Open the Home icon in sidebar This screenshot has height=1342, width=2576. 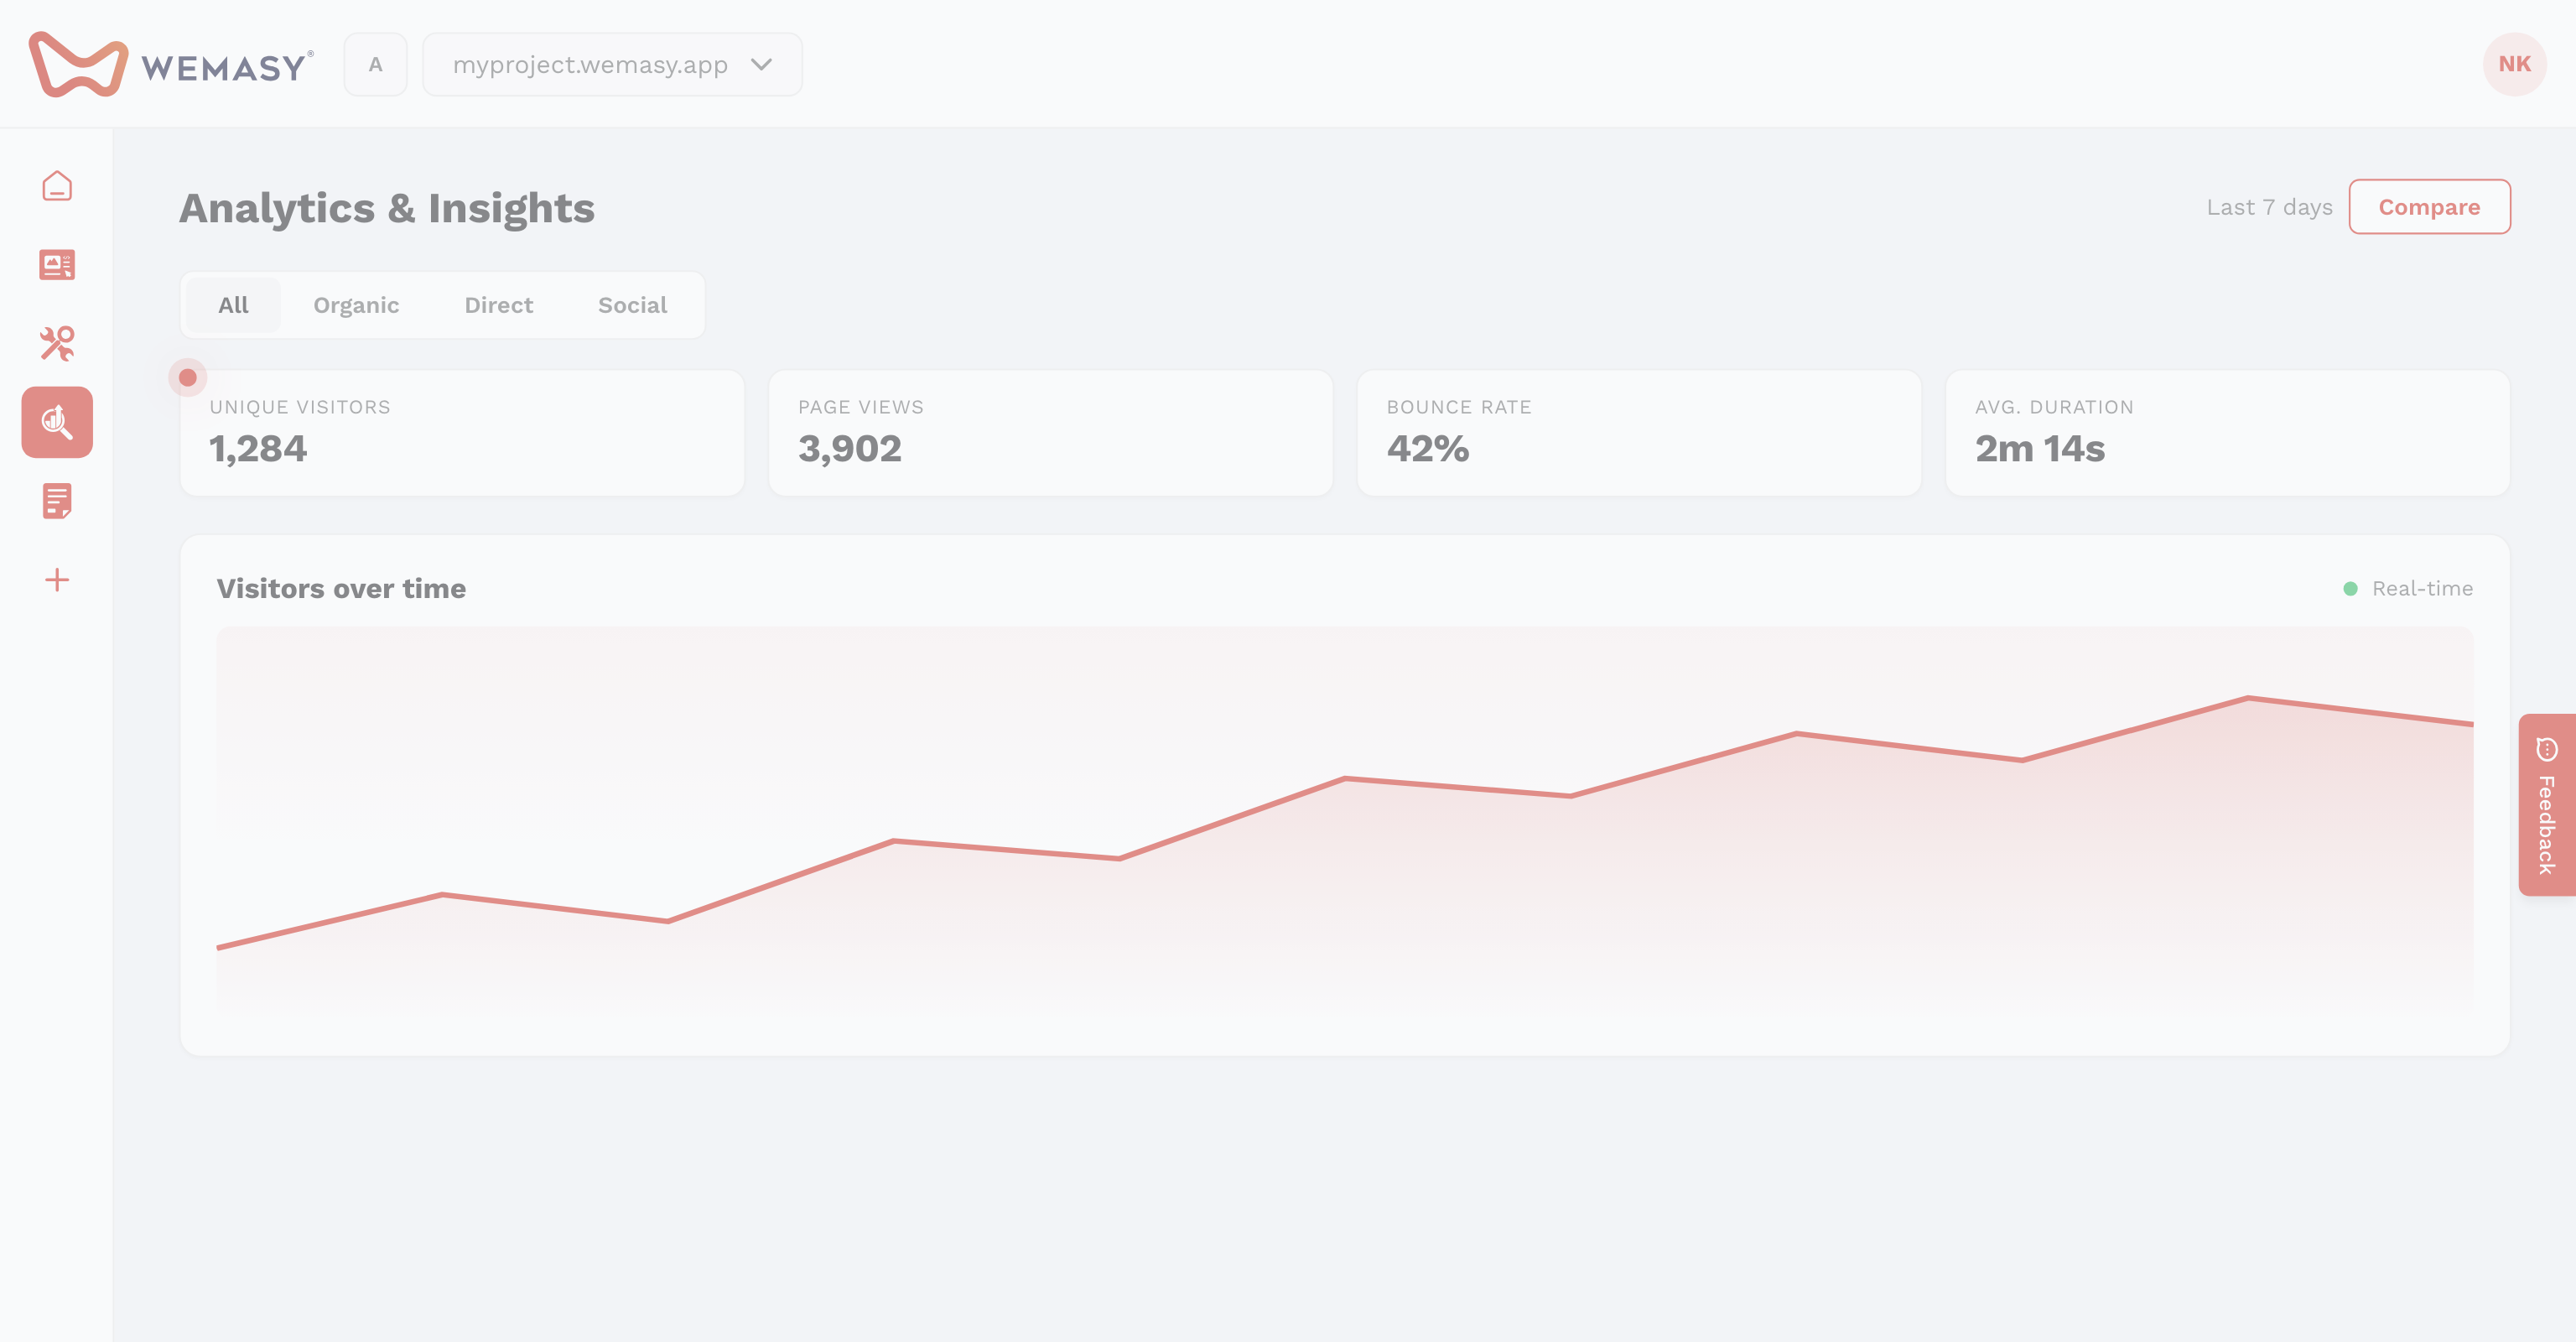57,186
